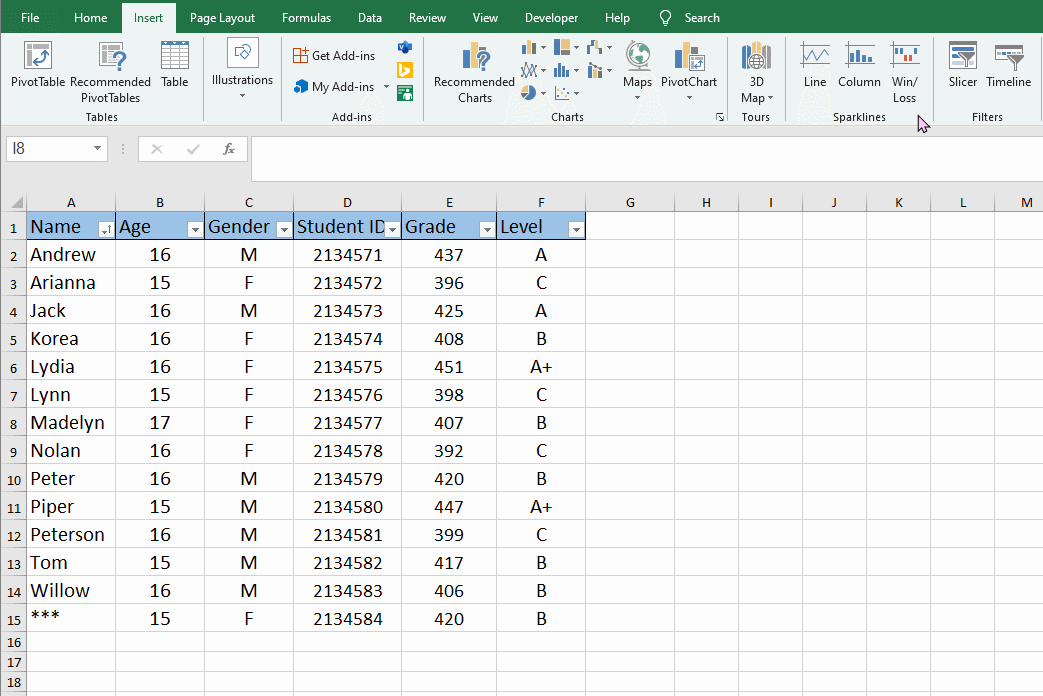Switch to the Page Layout tab
This screenshot has height=696, width=1043.
(222, 18)
